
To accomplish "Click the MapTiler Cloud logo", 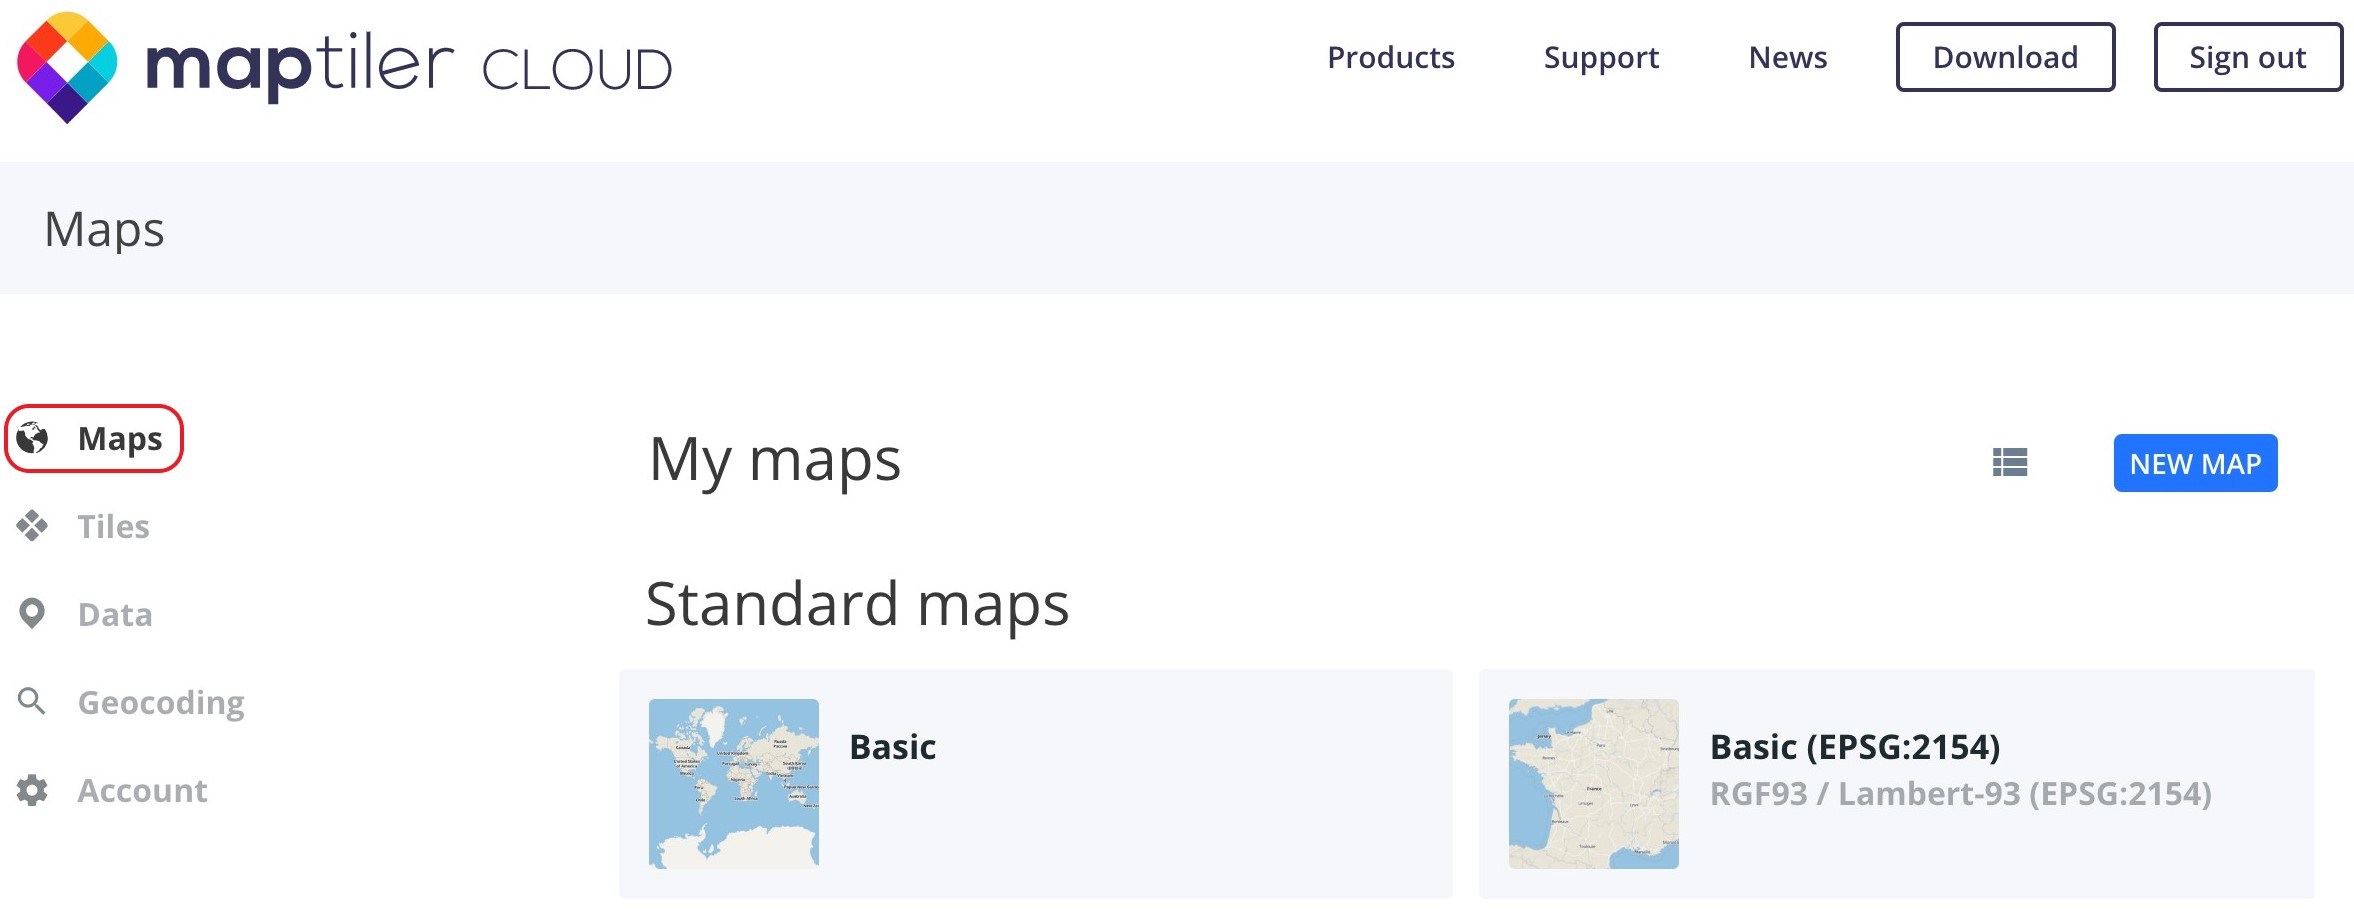I will pyautogui.click(x=340, y=65).
